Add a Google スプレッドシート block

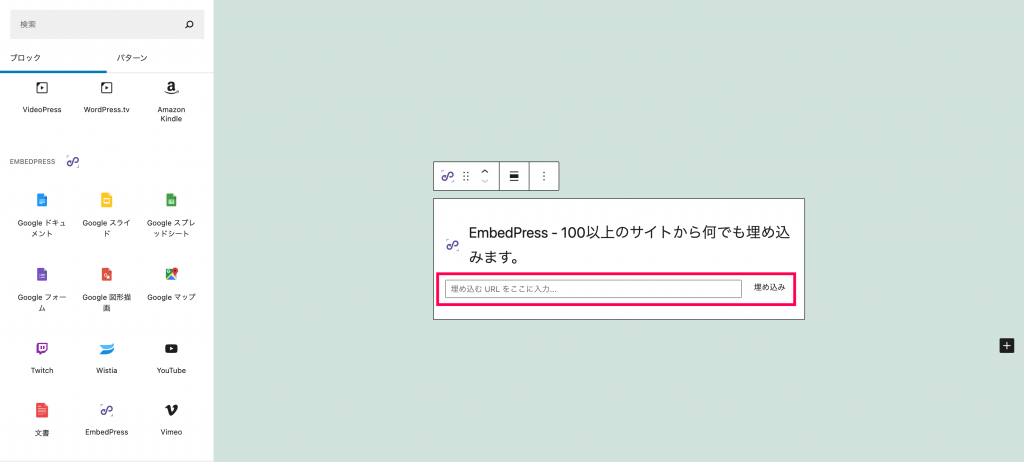click(x=171, y=216)
